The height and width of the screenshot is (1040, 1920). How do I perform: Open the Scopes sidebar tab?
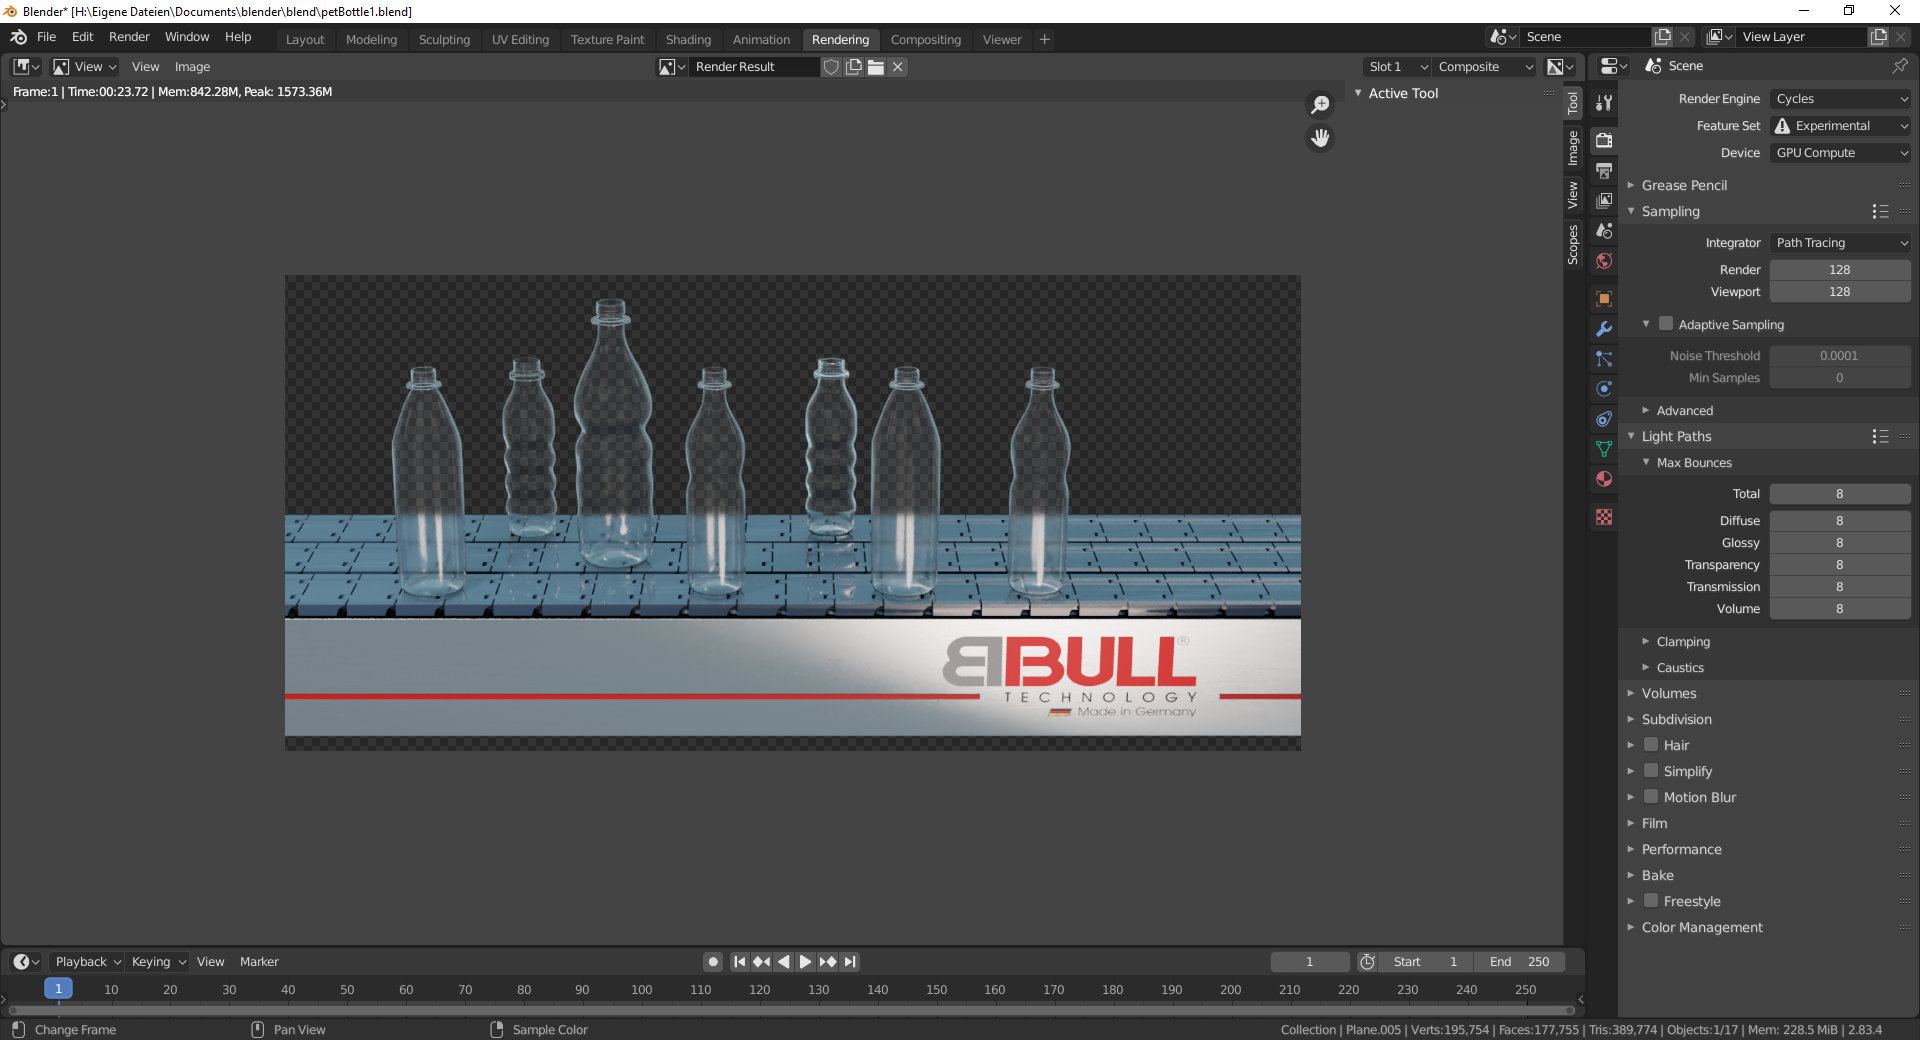click(1573, 245)
